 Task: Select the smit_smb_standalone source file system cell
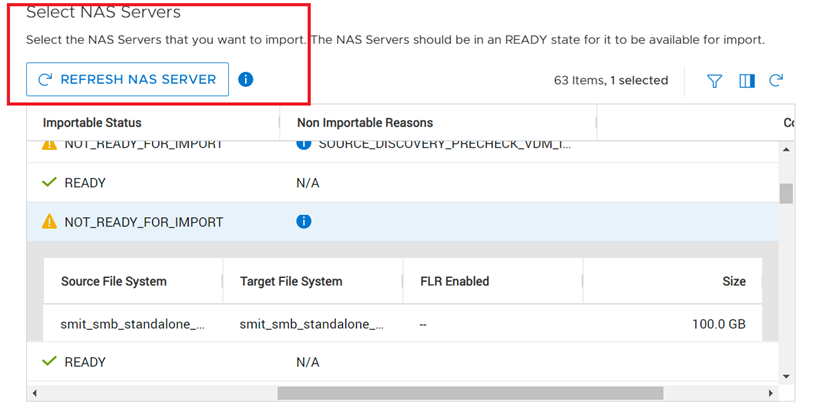133,324
